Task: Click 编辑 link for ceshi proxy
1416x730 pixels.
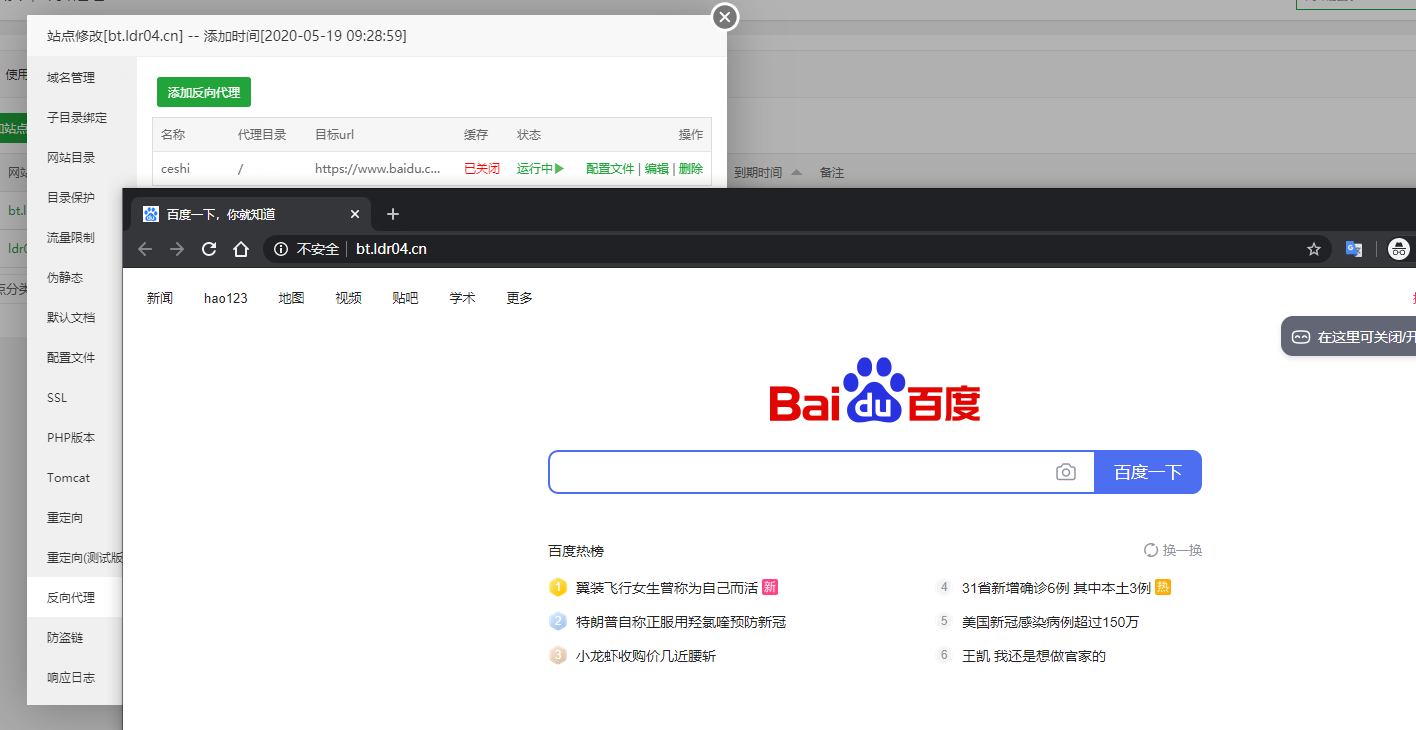Action: tap(656, 169)
